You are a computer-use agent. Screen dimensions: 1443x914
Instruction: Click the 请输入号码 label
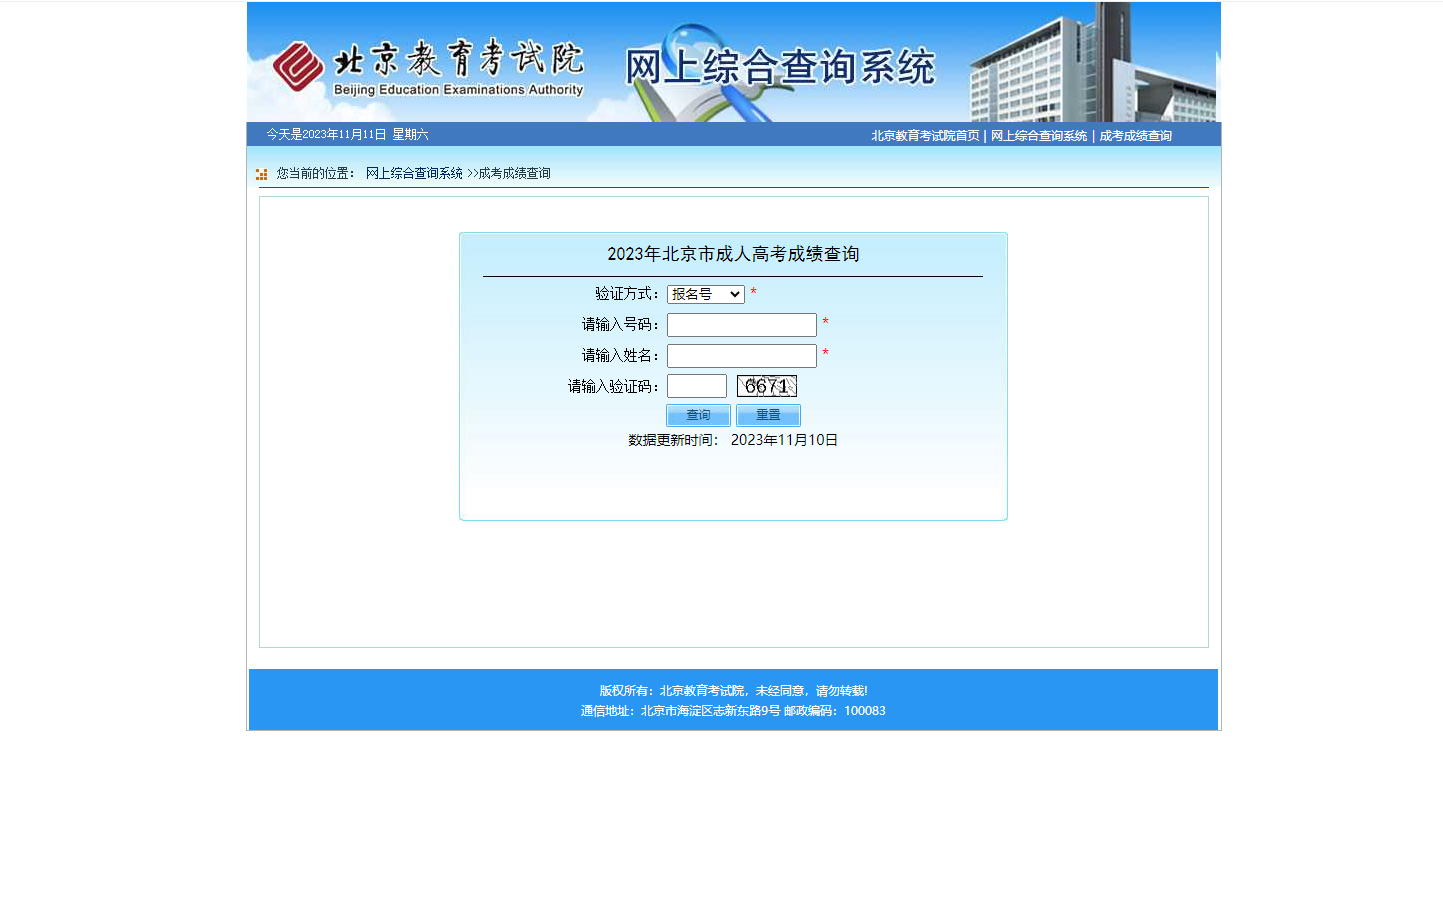tap(621, 325)
